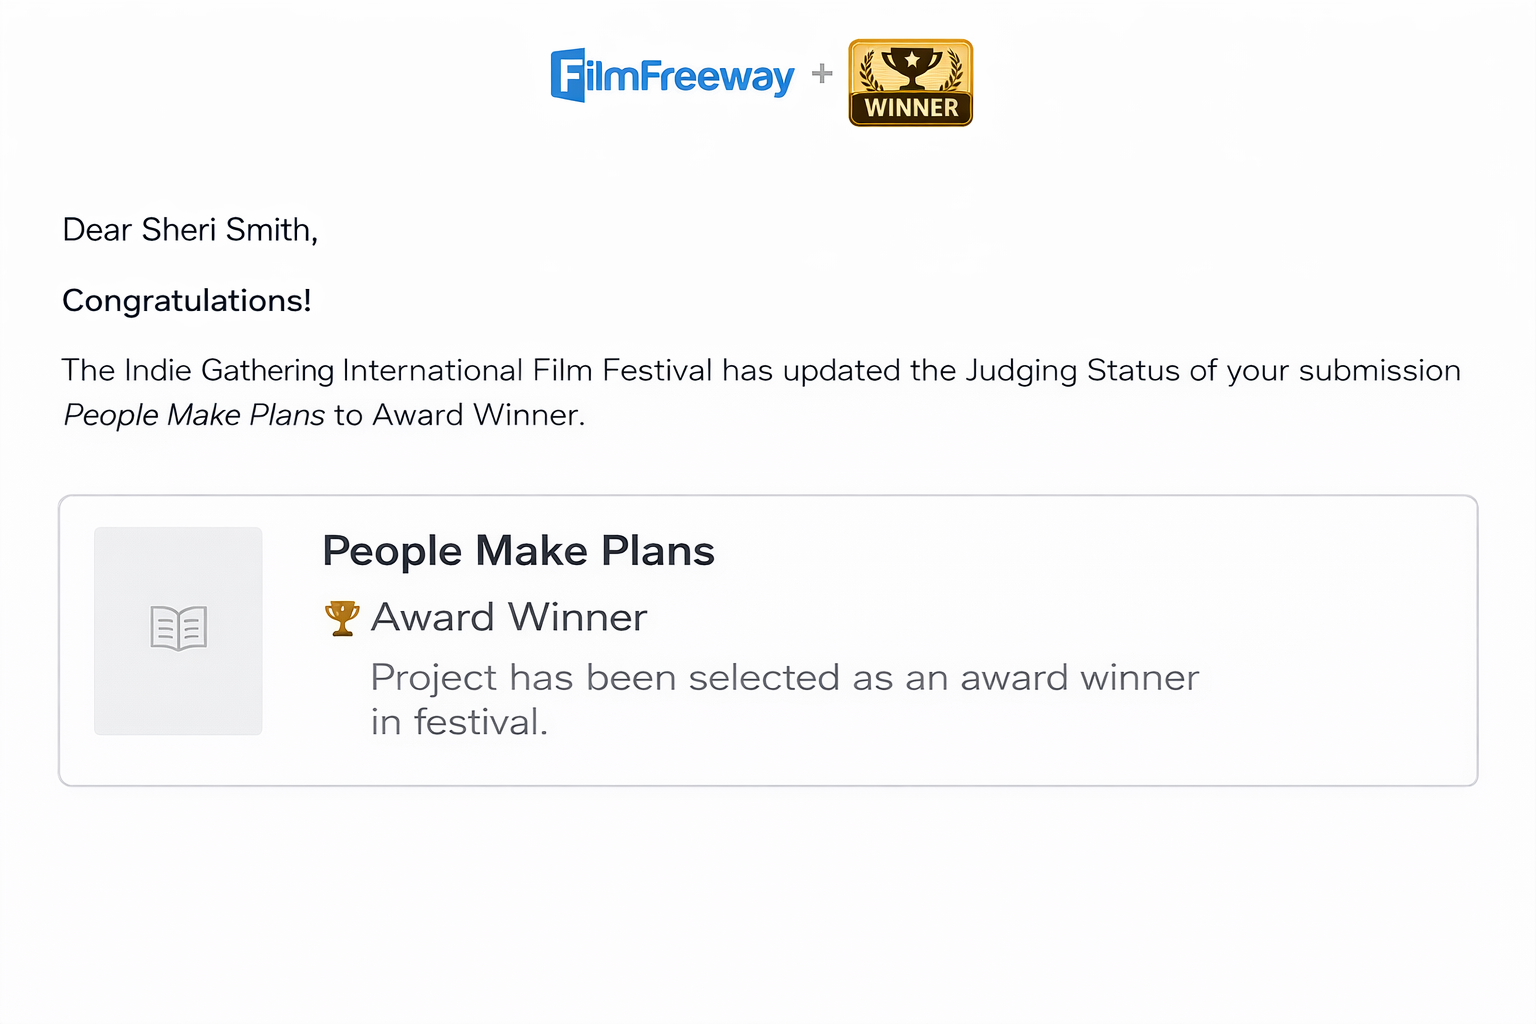Click the small trophy beside Award Winner
This screenshot has width=1536, height=1024.
tap(342, 618)
